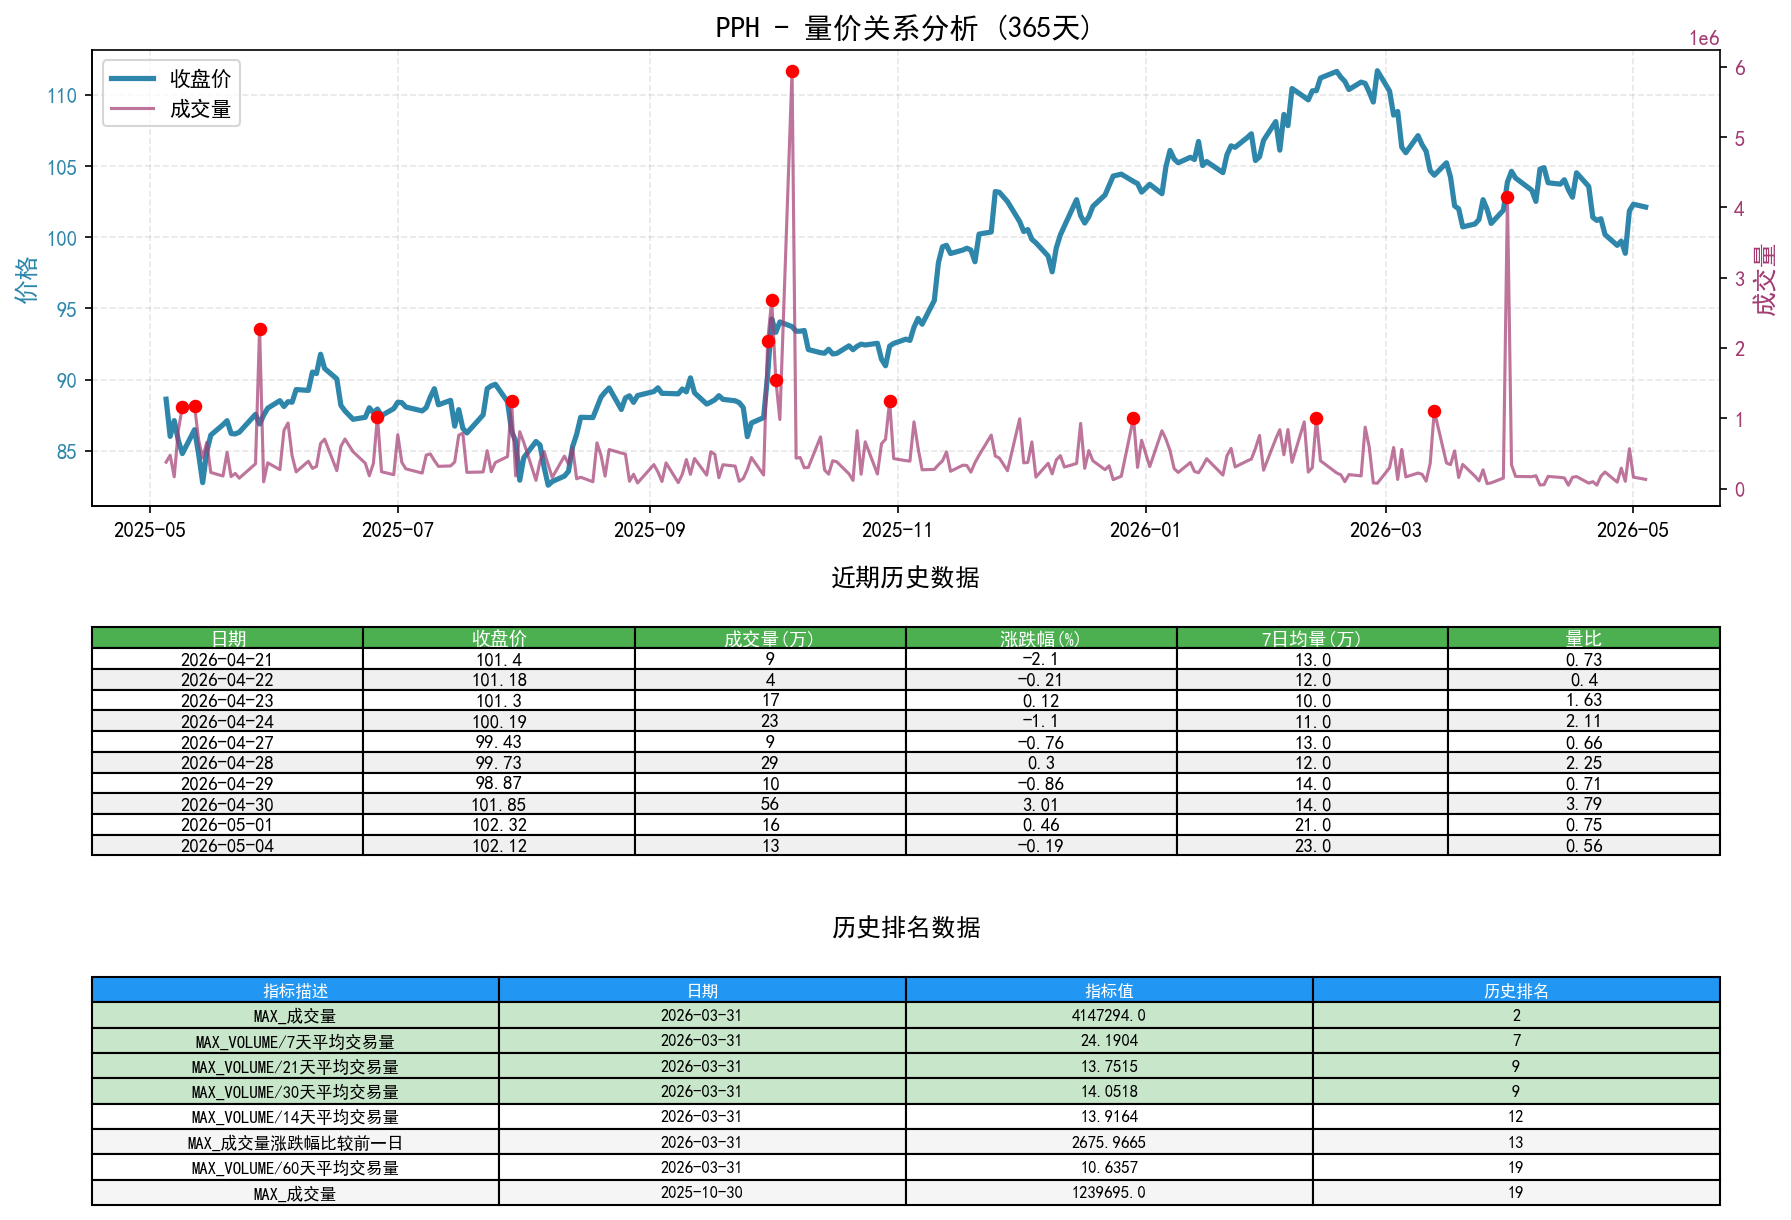This screenshot has width=1791, height=1220.
Task: Click the 2026-04-24 date cell
Action: (x=227, y=721)
